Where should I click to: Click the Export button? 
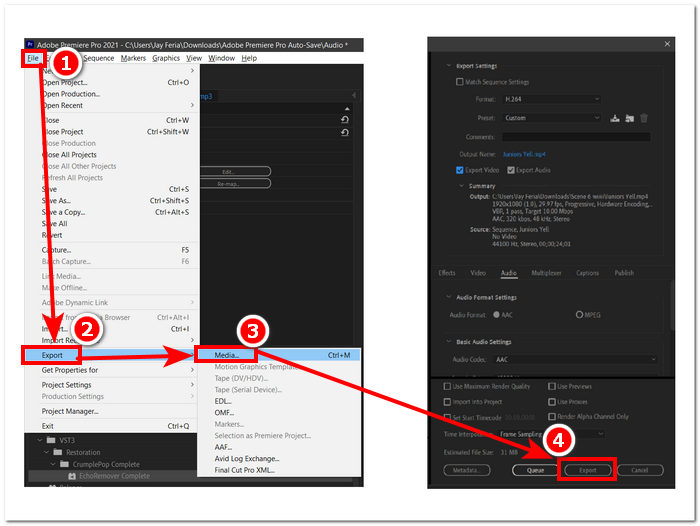(588, 470)
